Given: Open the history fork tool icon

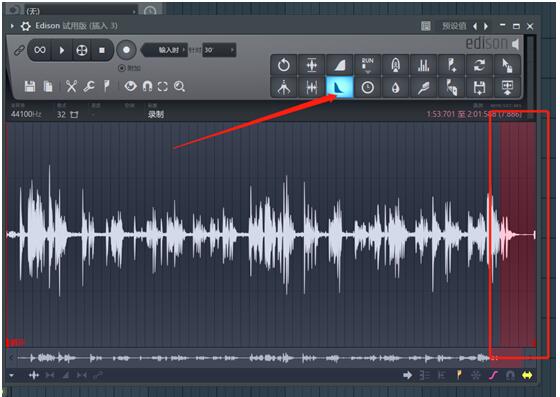Looking at the screenshot, I should pos(284,87).
